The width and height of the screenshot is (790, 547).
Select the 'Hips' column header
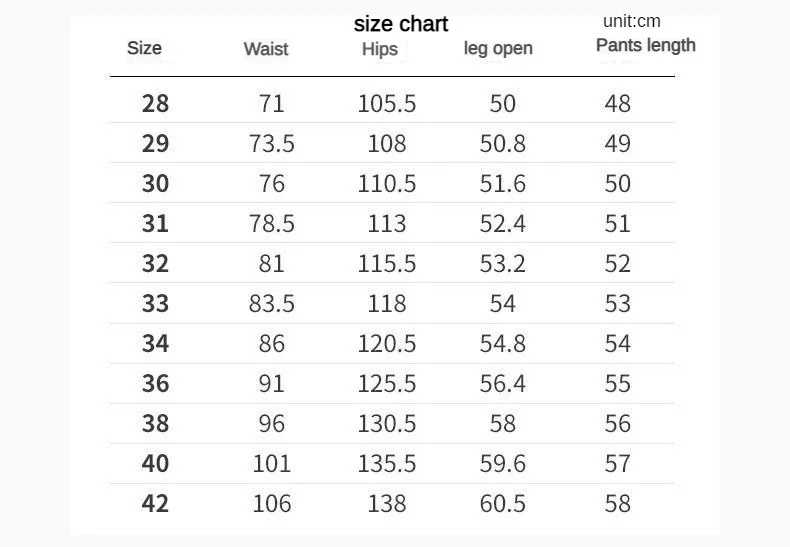(380, 49)
